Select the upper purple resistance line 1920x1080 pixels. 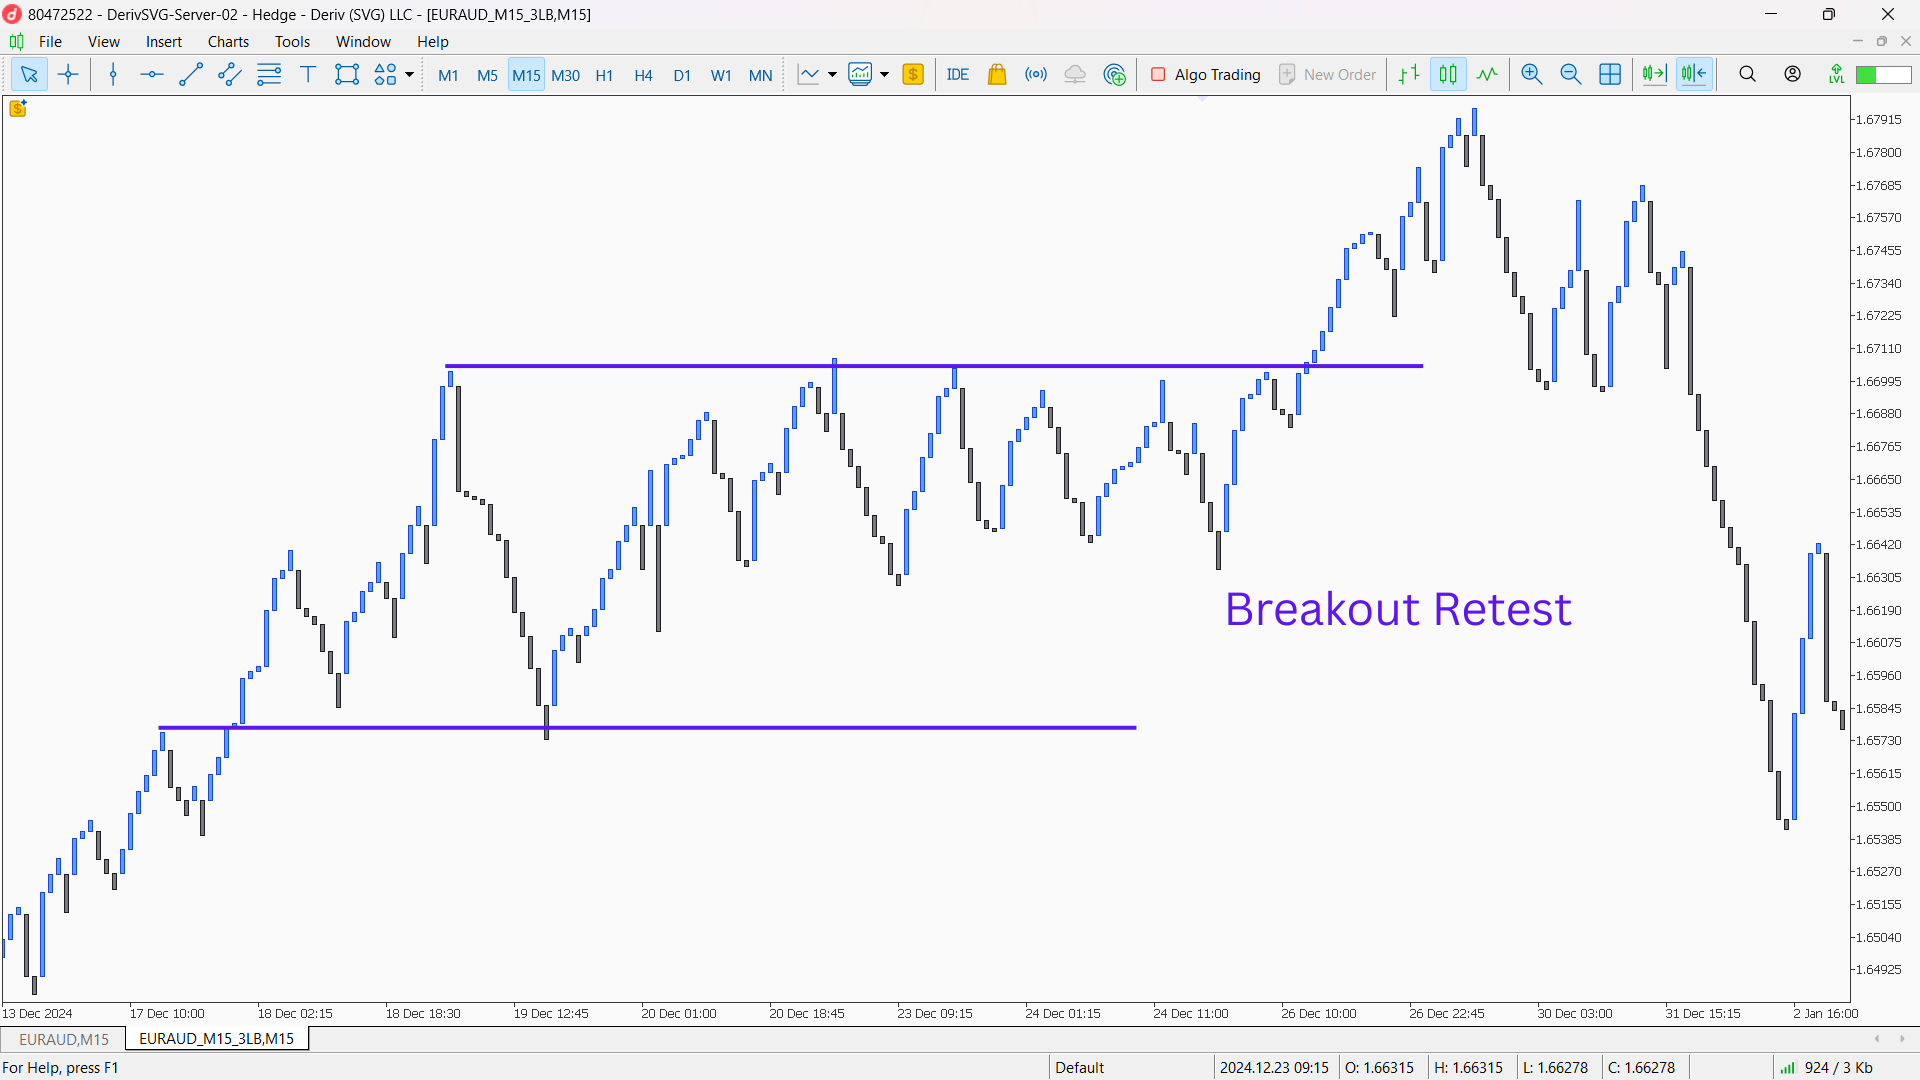coord(934,366)
